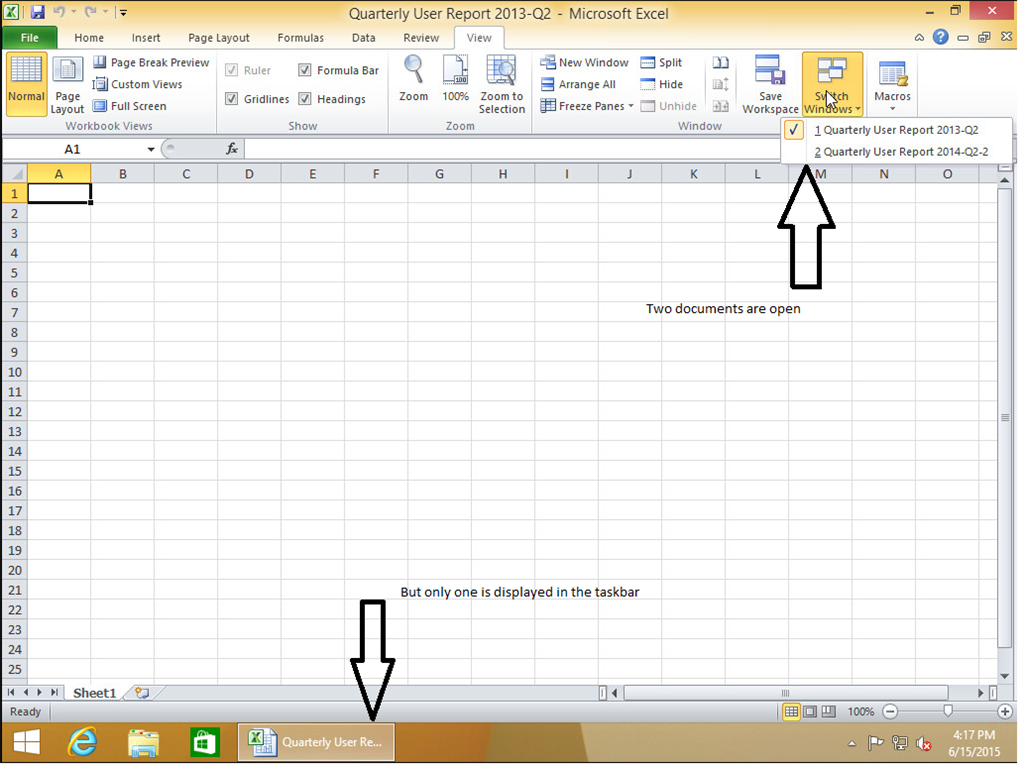
Task: Toggle Headings checkbox
Action: (x=304, y=99)
